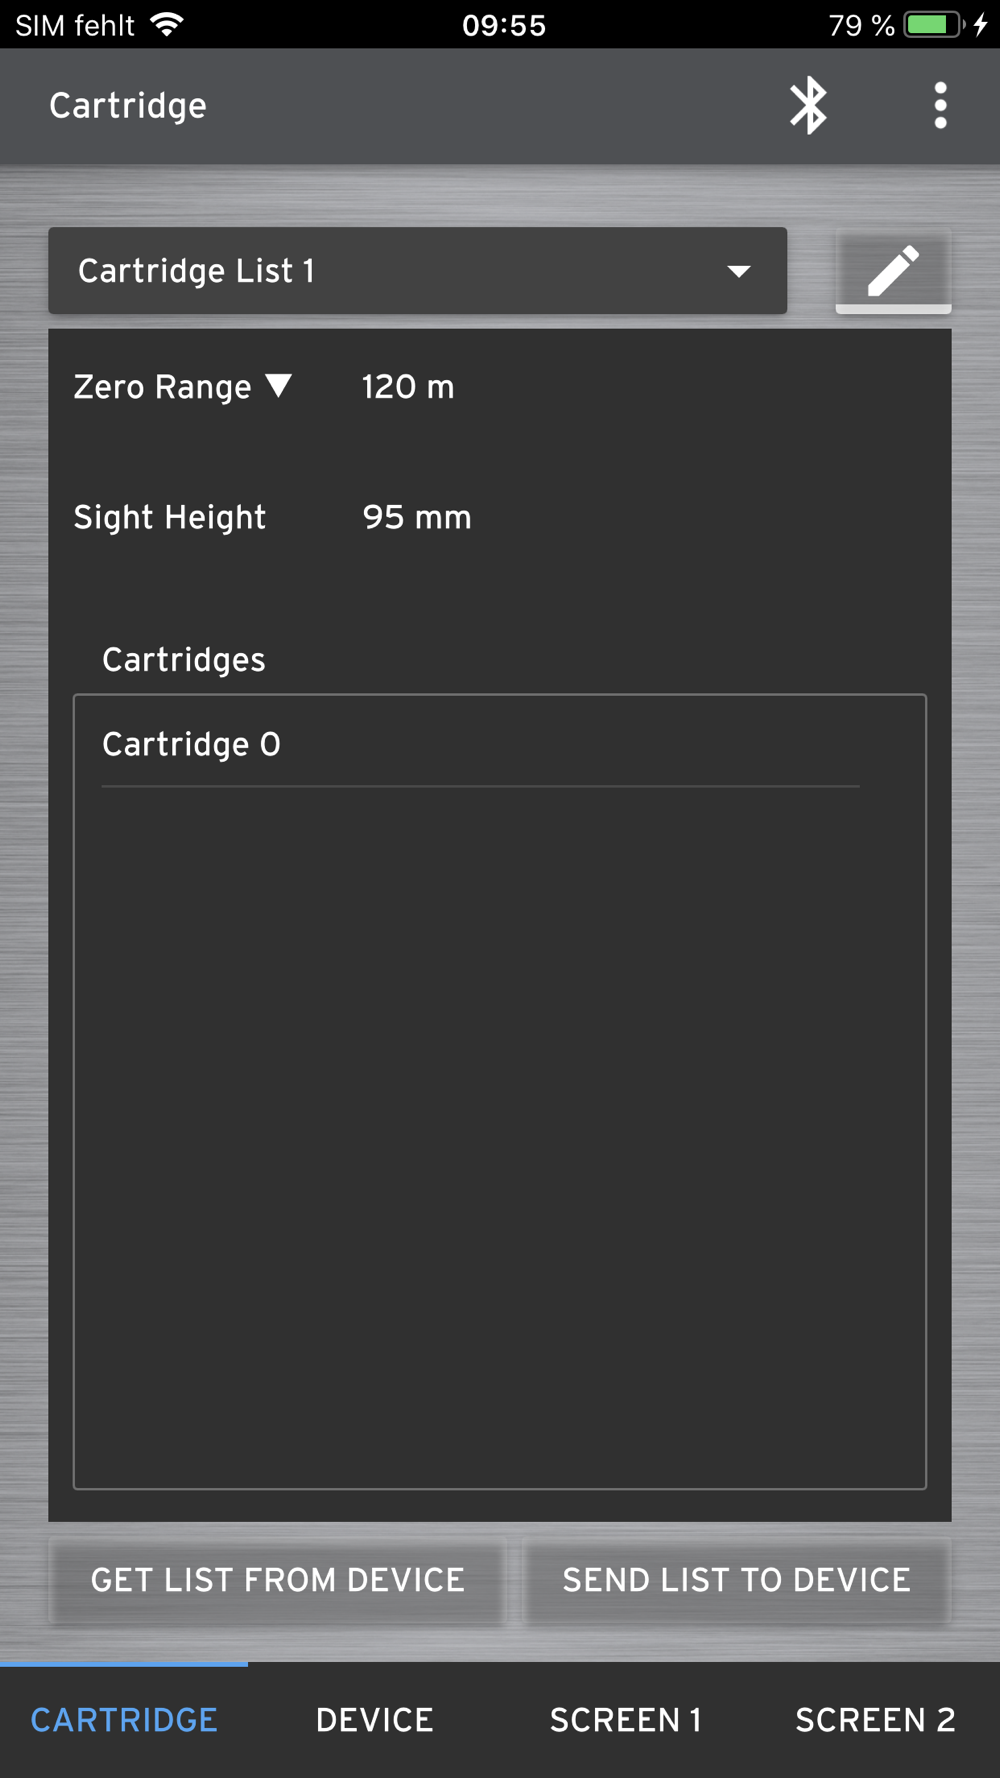Screen dimensions: 1000x1778
Task: Tap the battery indicator icon
Action: [934, 24]
